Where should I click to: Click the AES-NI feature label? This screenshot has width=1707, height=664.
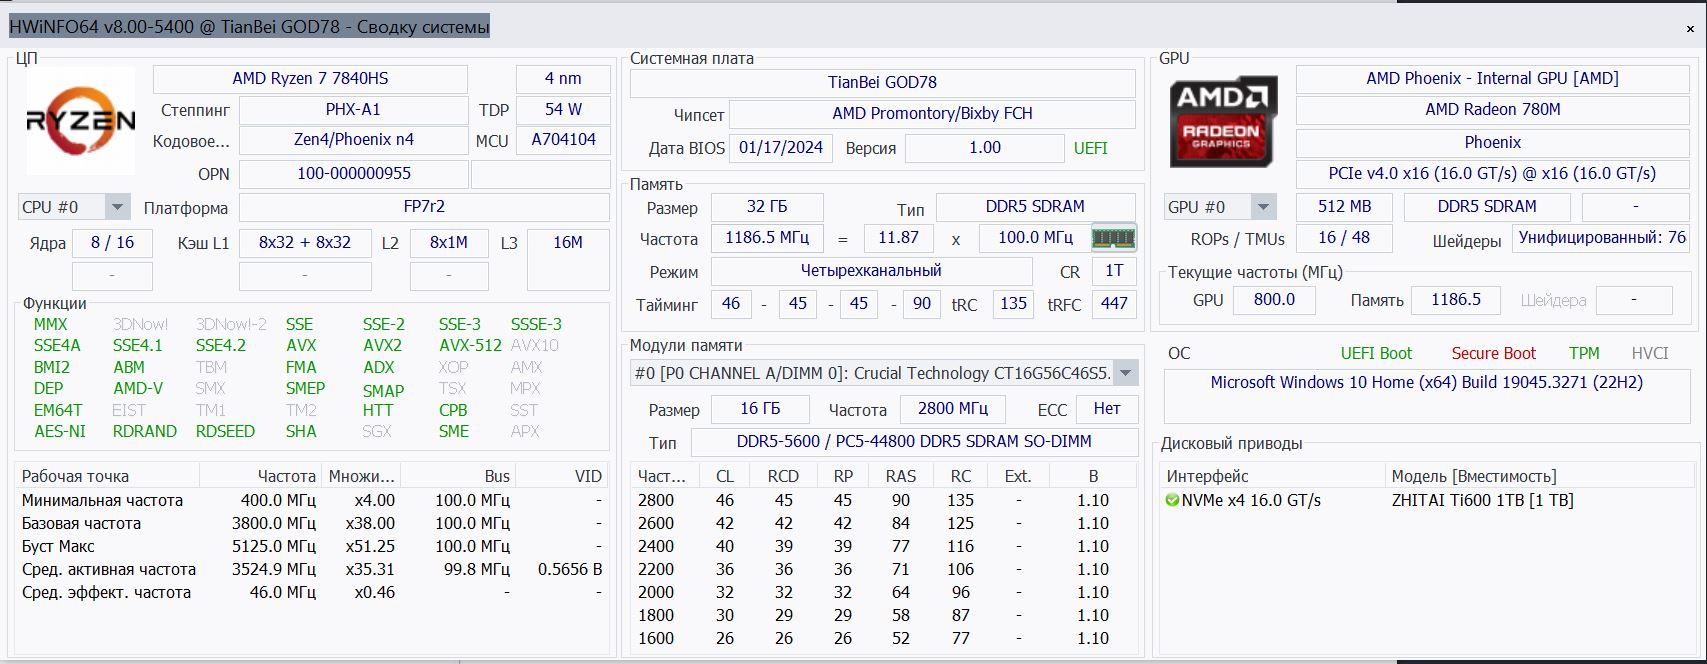tap(60, 432)
